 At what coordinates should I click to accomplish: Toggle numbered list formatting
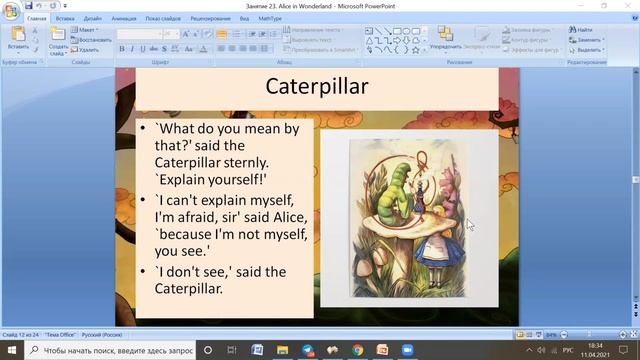pos(236,34)
